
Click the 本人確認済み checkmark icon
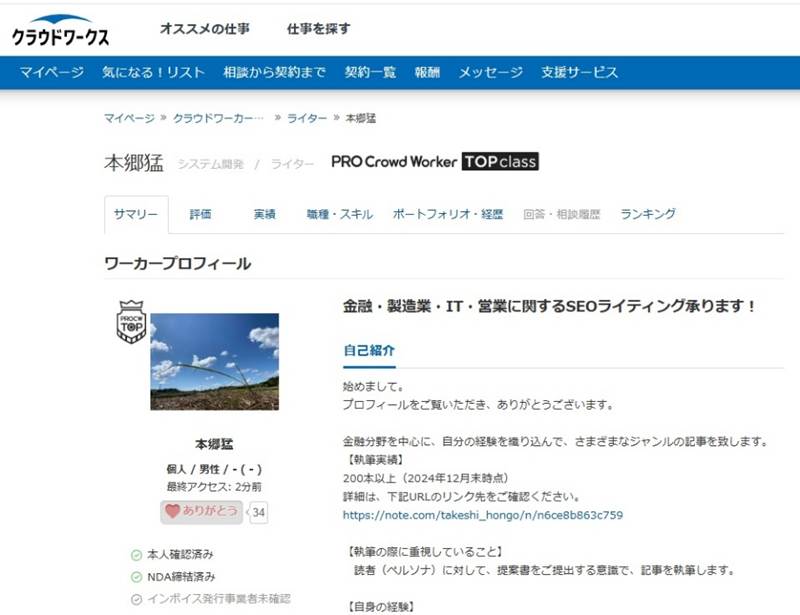[x=136, y=554]
